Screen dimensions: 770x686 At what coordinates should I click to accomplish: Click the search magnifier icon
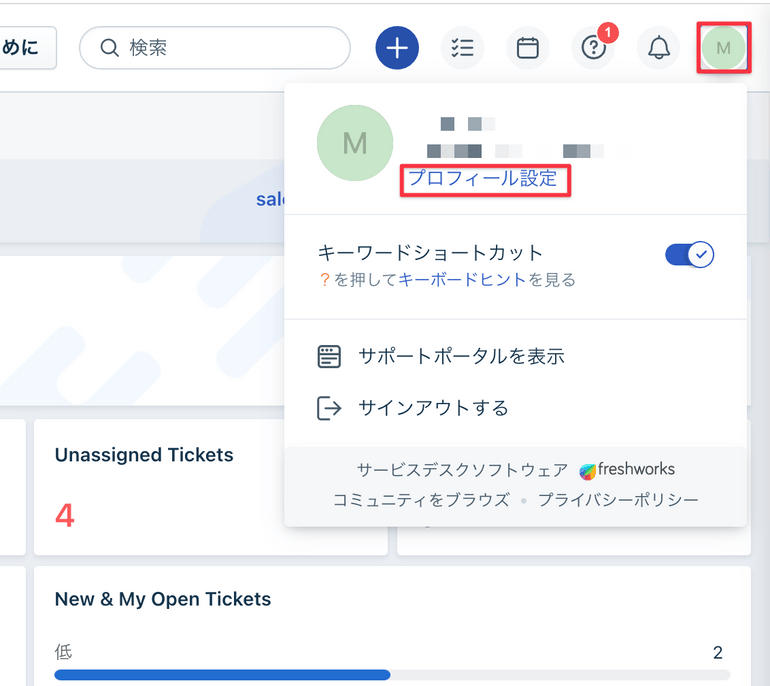[109, 48]
